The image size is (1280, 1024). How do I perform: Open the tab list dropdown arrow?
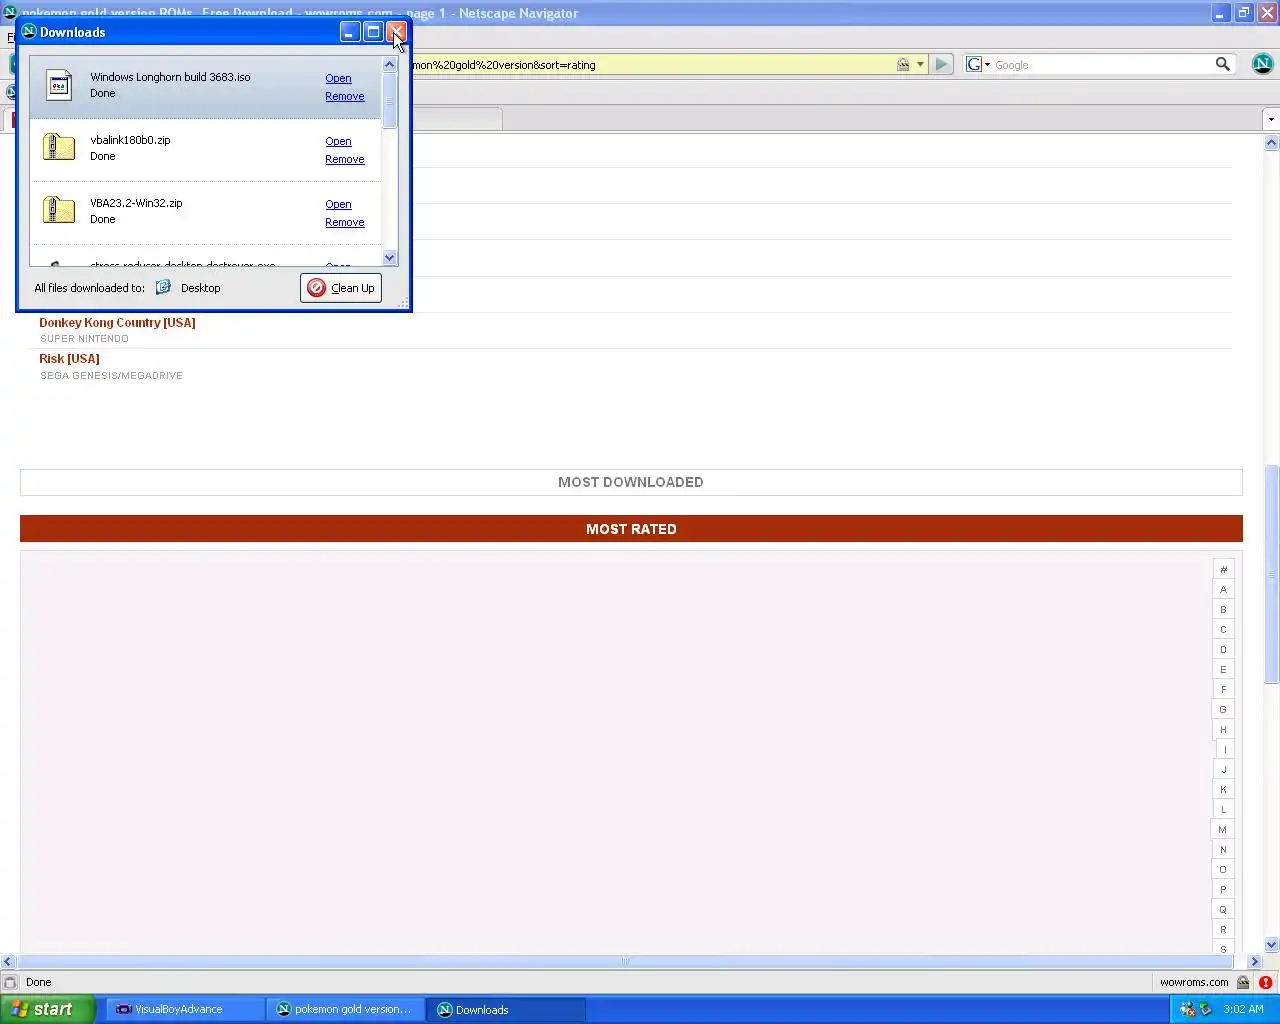1271,119
